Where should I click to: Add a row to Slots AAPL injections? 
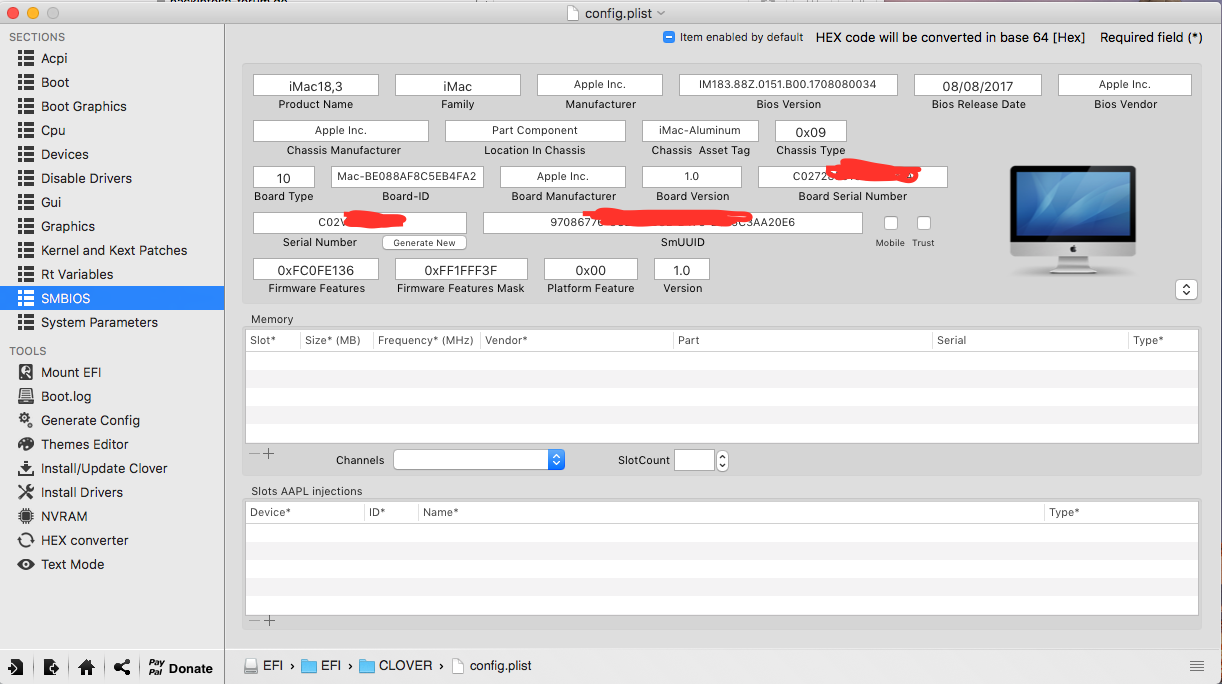(x=269, y=620)
